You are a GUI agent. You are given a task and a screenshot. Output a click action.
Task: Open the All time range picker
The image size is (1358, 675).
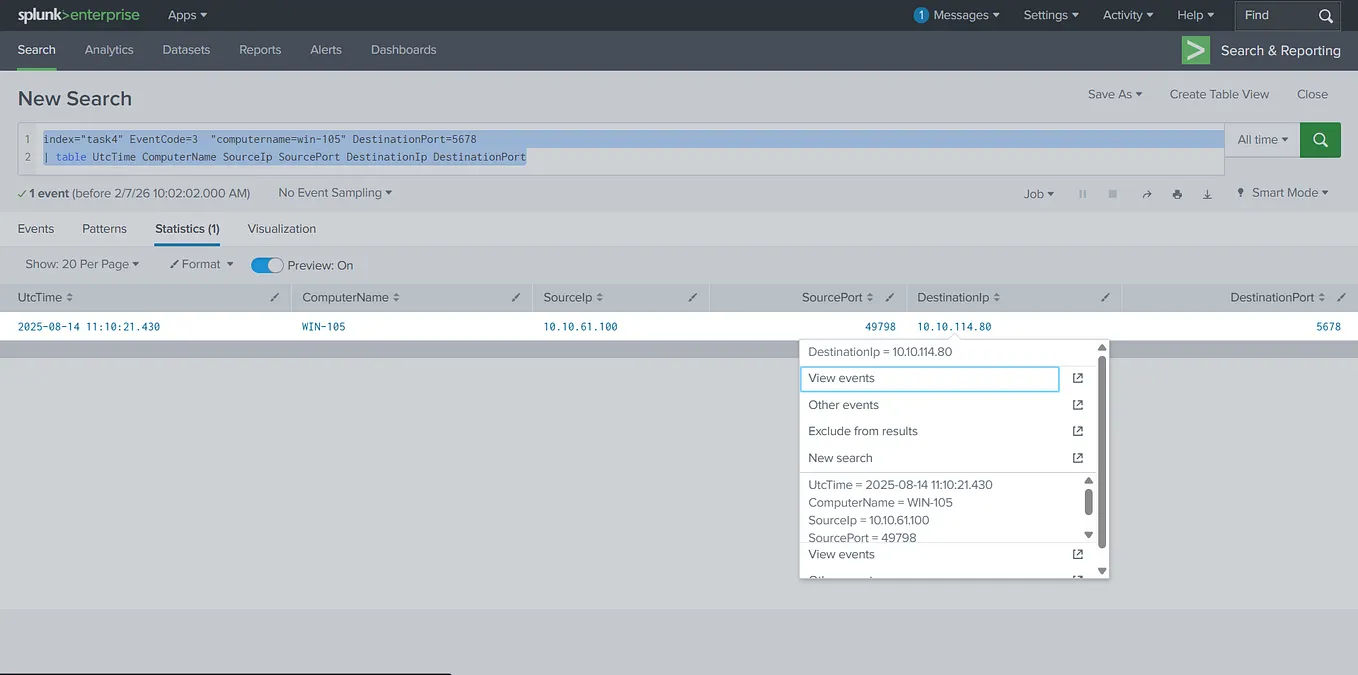pyautogui.click(x=1263, y=140)
